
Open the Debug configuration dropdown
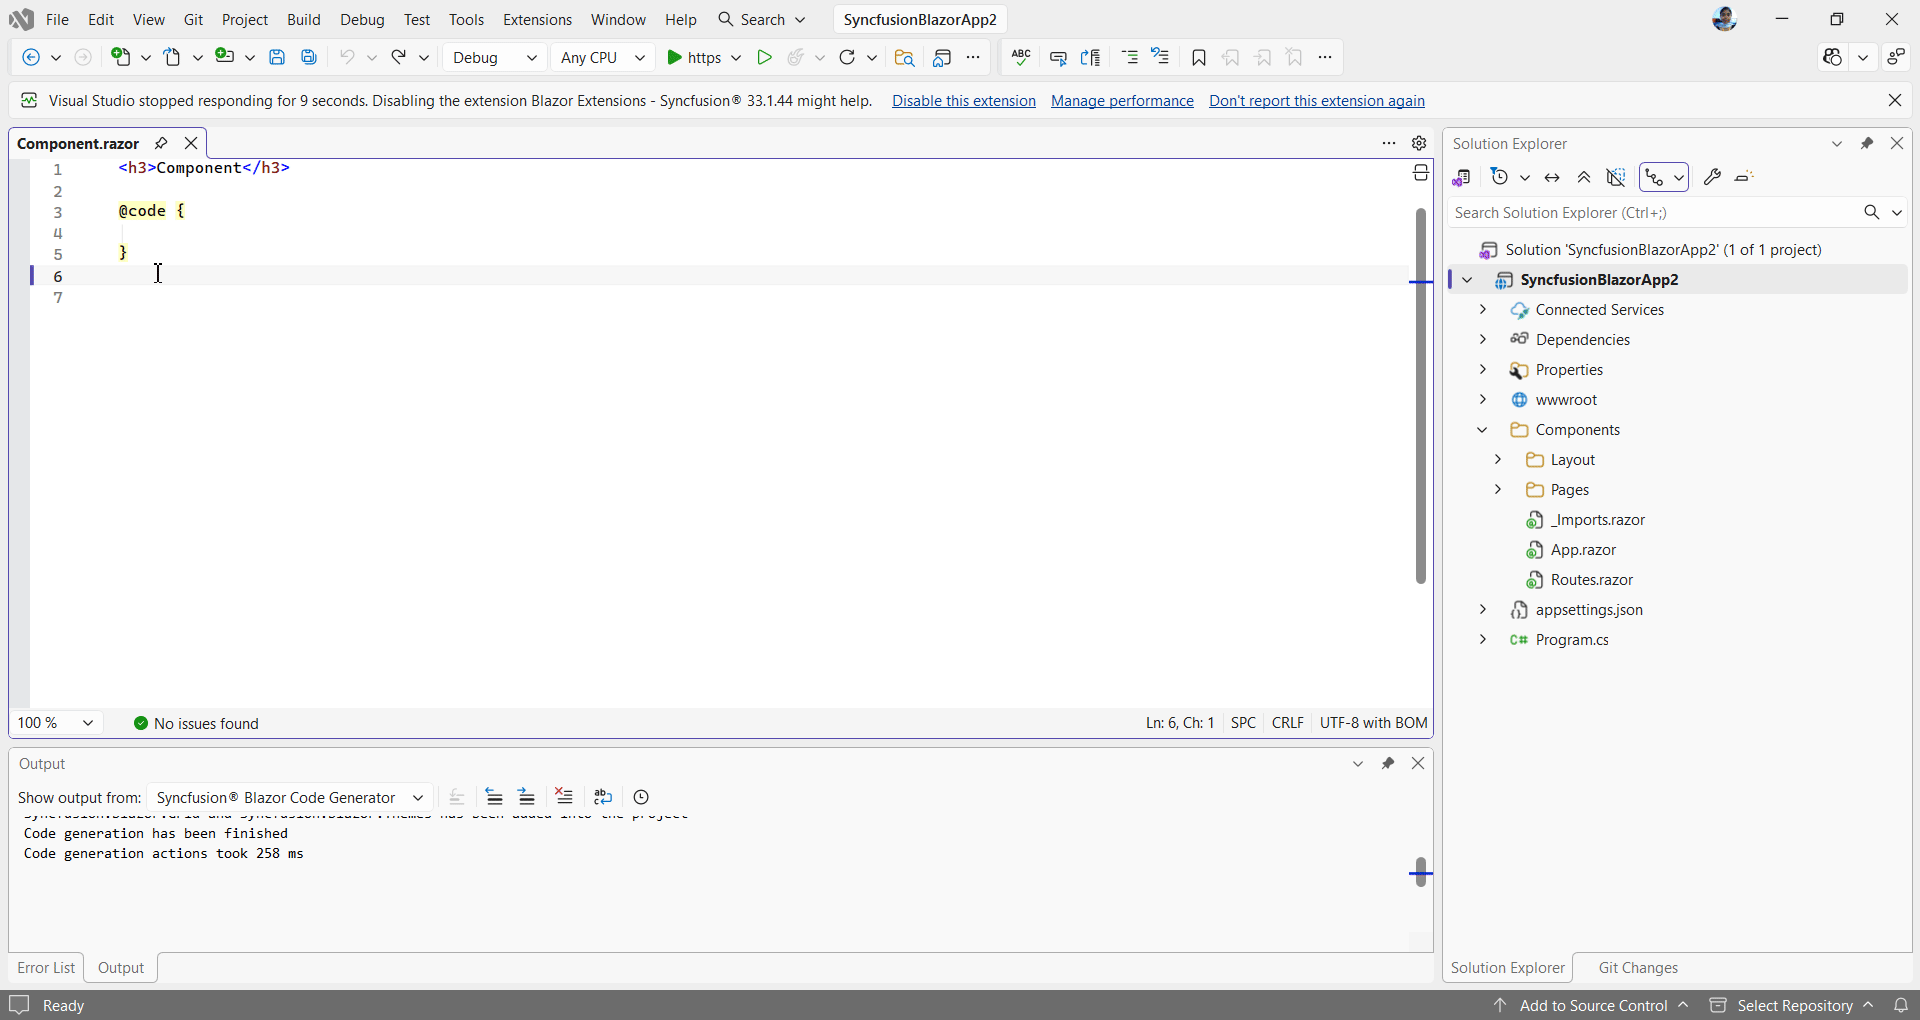(x=494, y=58)
